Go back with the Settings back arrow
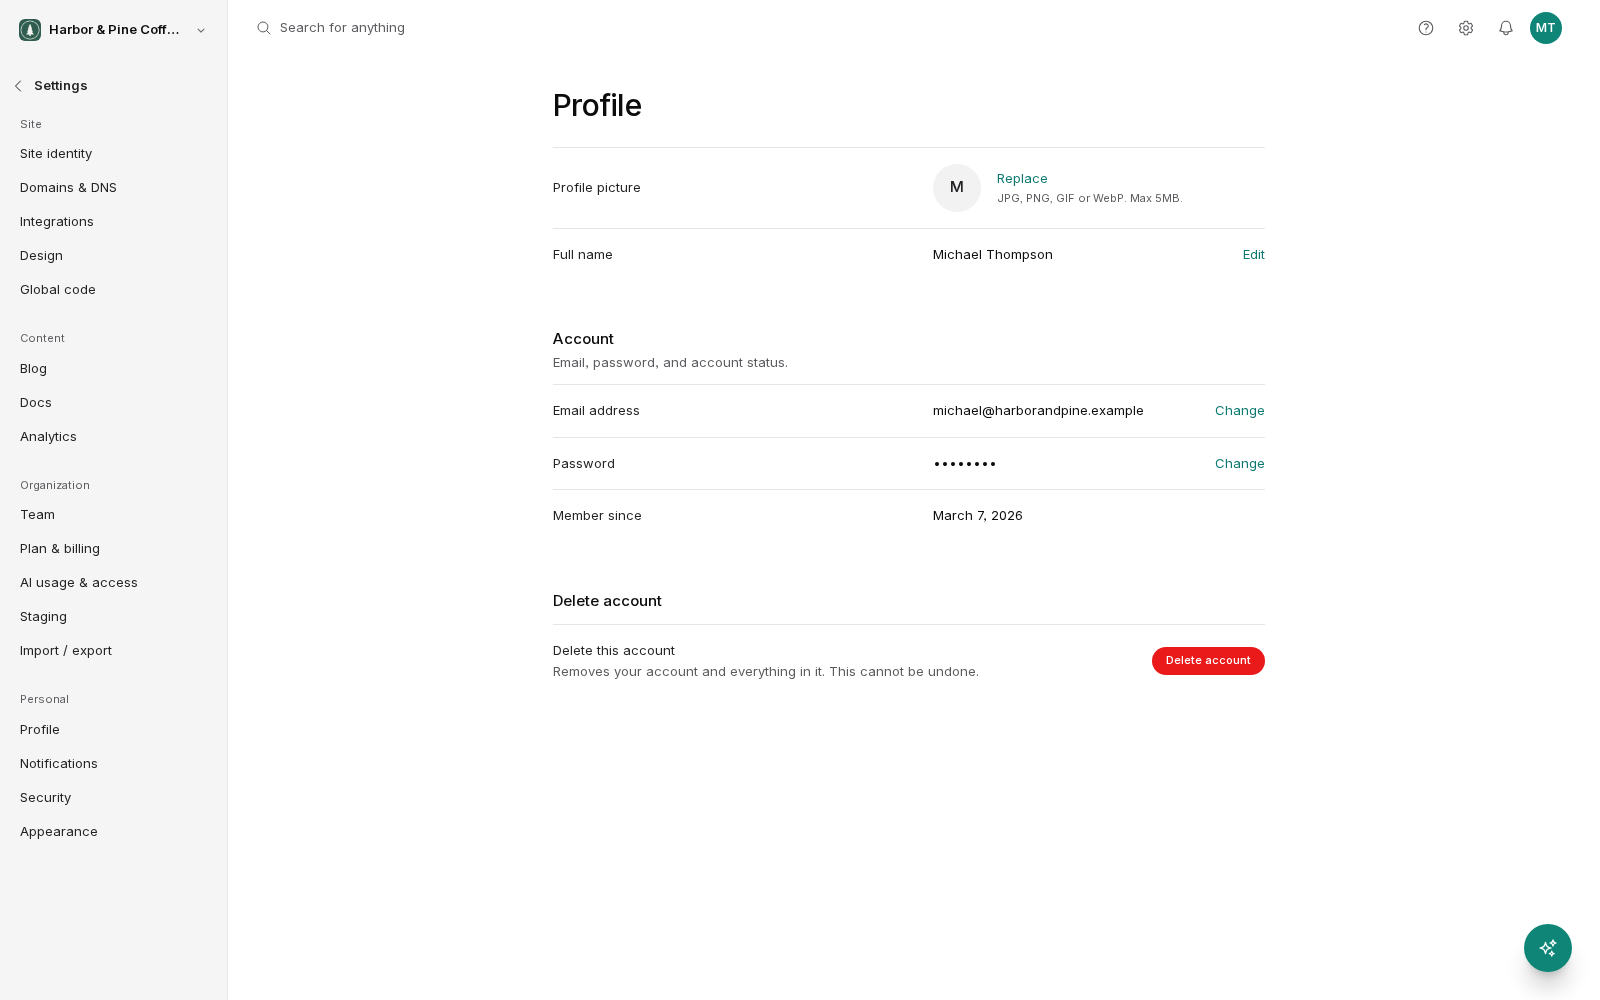Image resolution: width=1600 pixels, height=1000 pixels. (x=18, y=86)
